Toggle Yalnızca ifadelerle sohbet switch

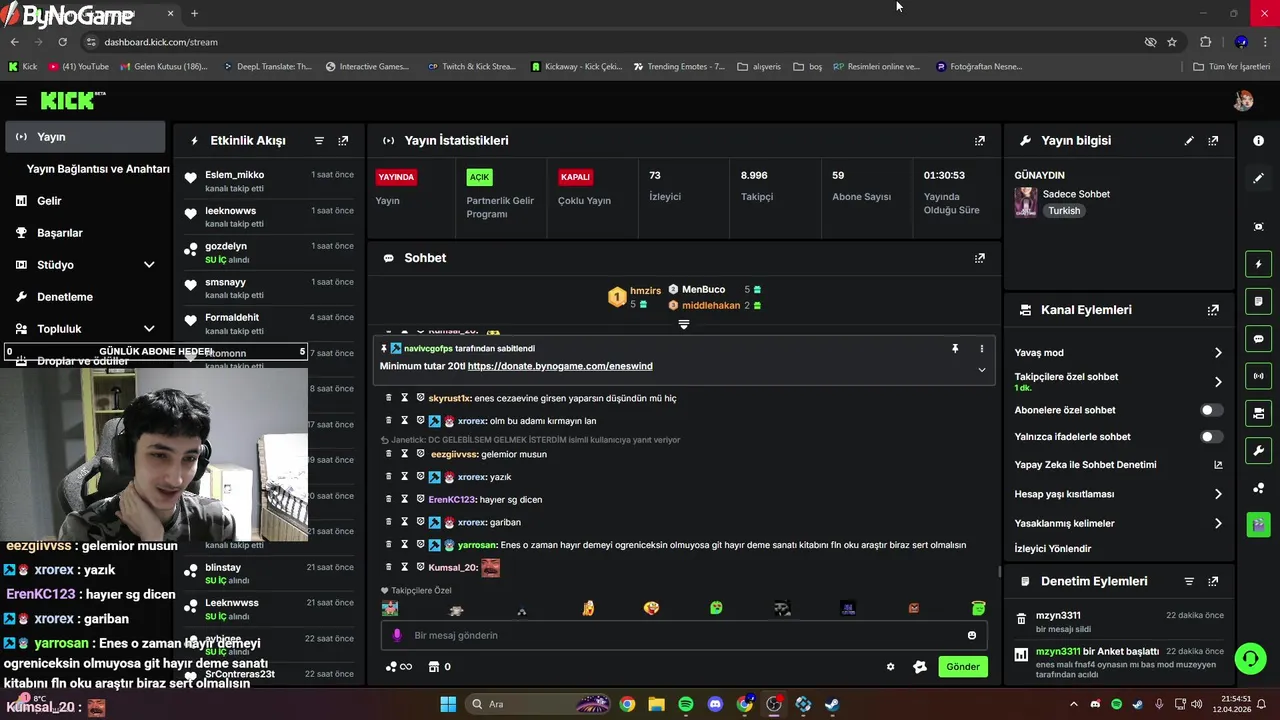coord(1211,437)
